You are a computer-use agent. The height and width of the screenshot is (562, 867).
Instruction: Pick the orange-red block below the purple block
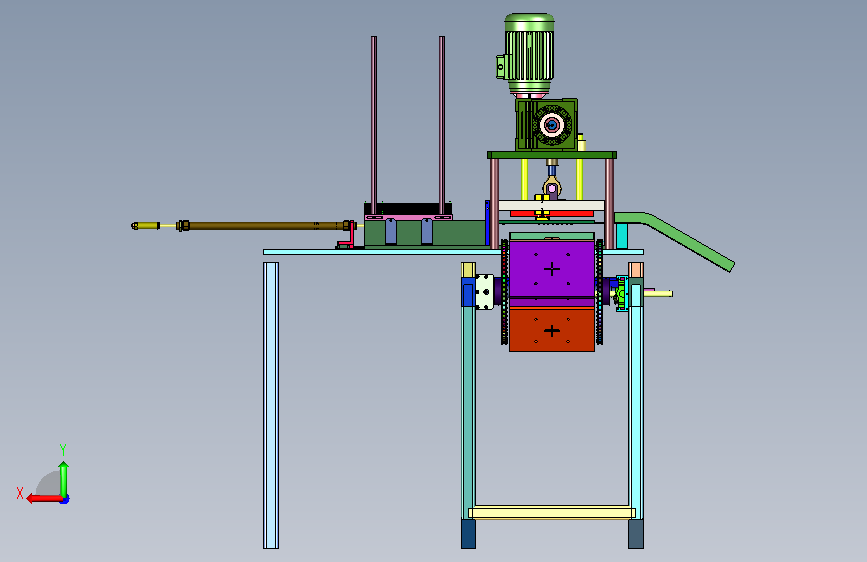552,330
